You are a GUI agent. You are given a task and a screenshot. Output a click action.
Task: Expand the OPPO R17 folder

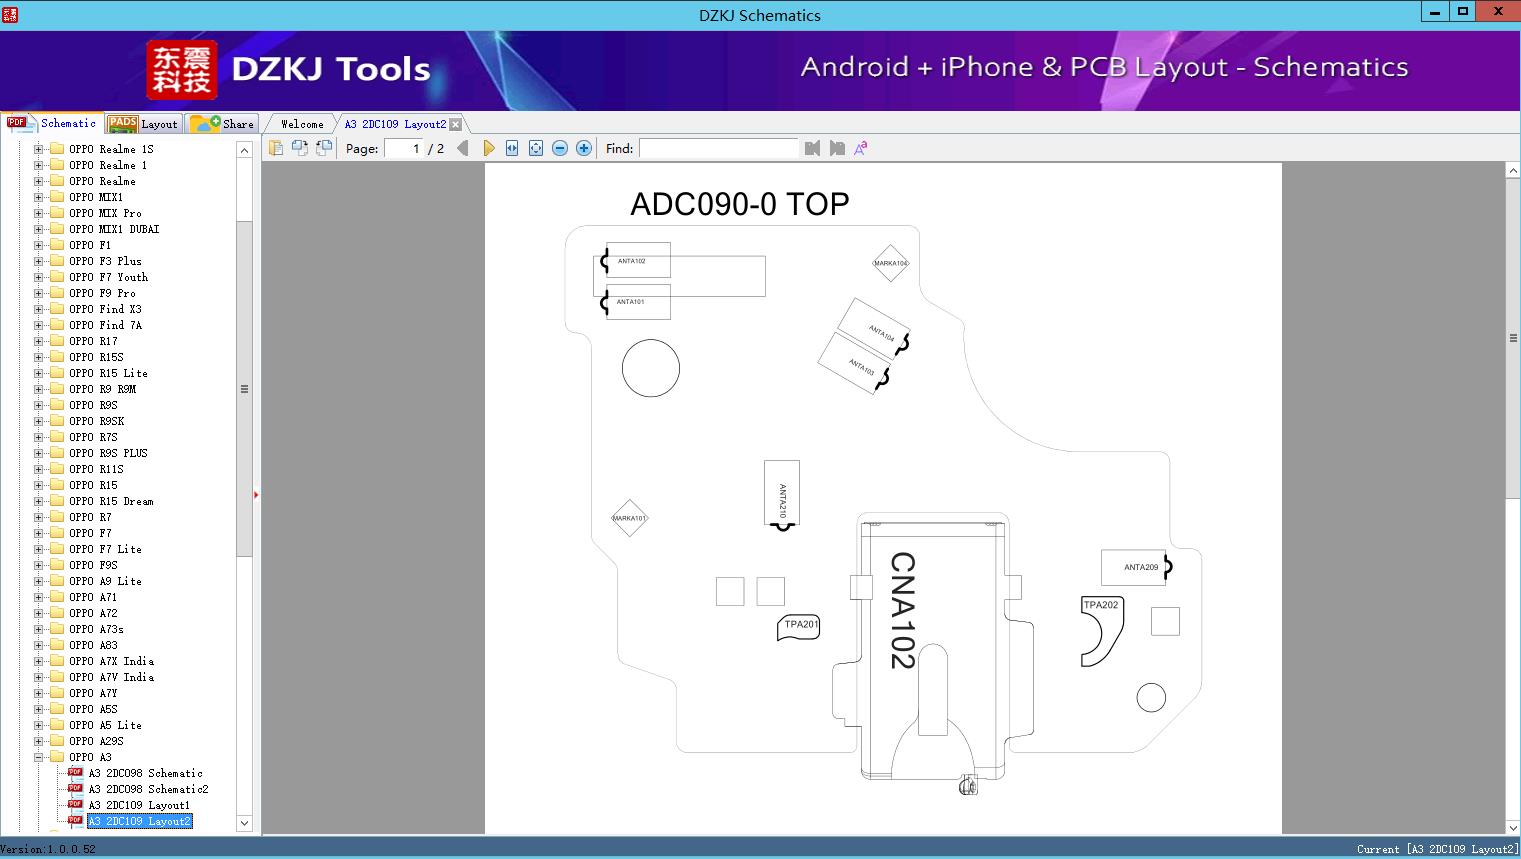tap(39, 341)
